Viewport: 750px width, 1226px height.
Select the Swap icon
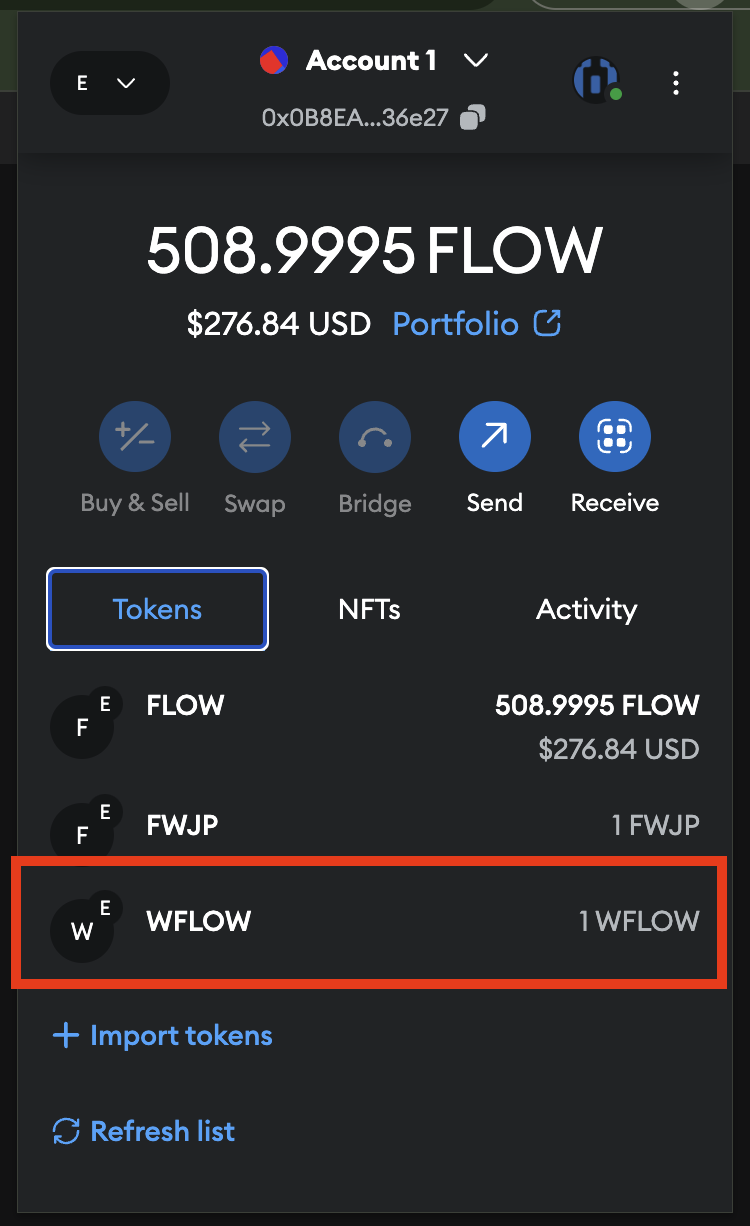coord(255,437)
